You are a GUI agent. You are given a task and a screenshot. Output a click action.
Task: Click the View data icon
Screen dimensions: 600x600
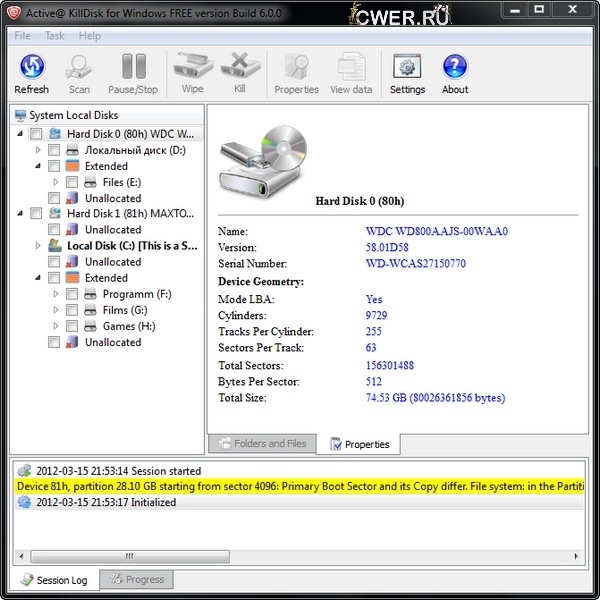coord(351,74)
